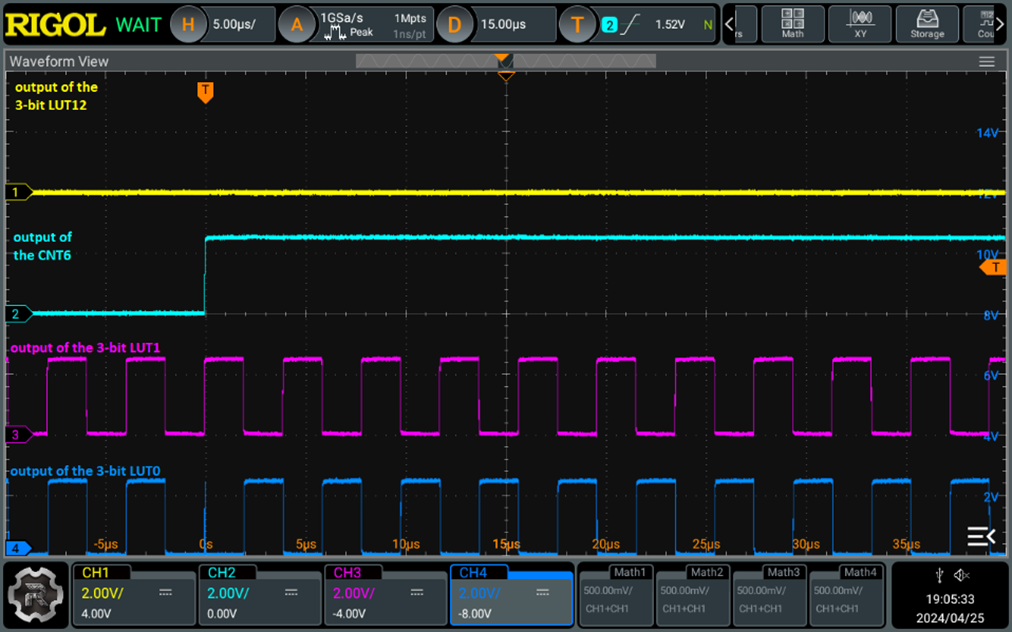1012x632 pixels.
Task: Toggle the CH3 channel panel
Action: pyautogui.click(x=385, y=592)
